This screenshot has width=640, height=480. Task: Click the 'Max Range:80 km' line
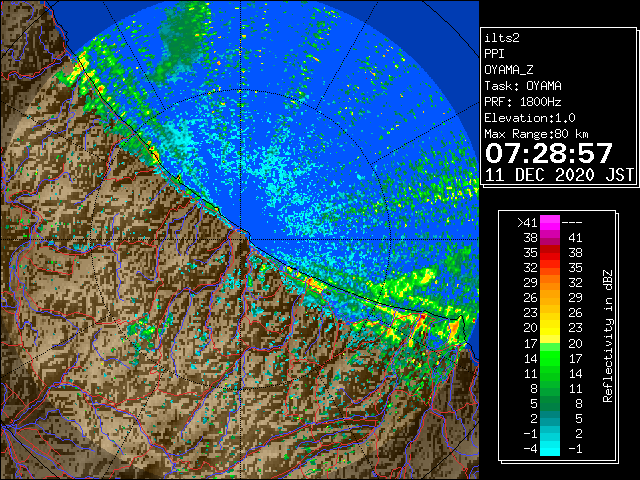pos(536,134)
